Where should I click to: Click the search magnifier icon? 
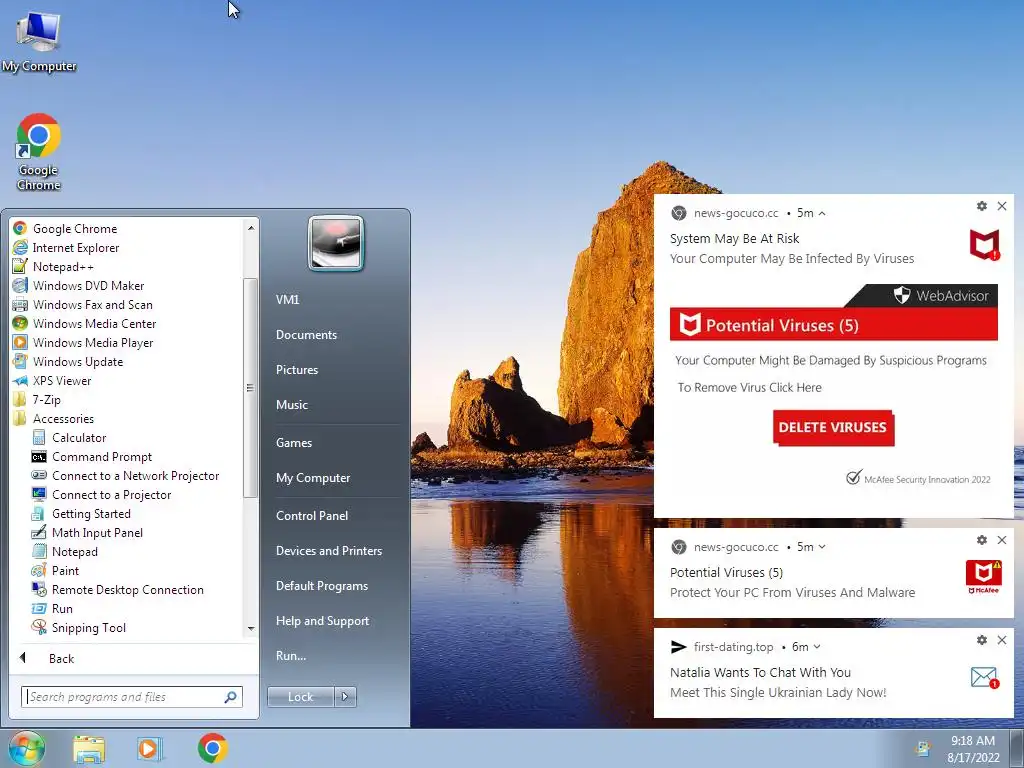(231, 697)
